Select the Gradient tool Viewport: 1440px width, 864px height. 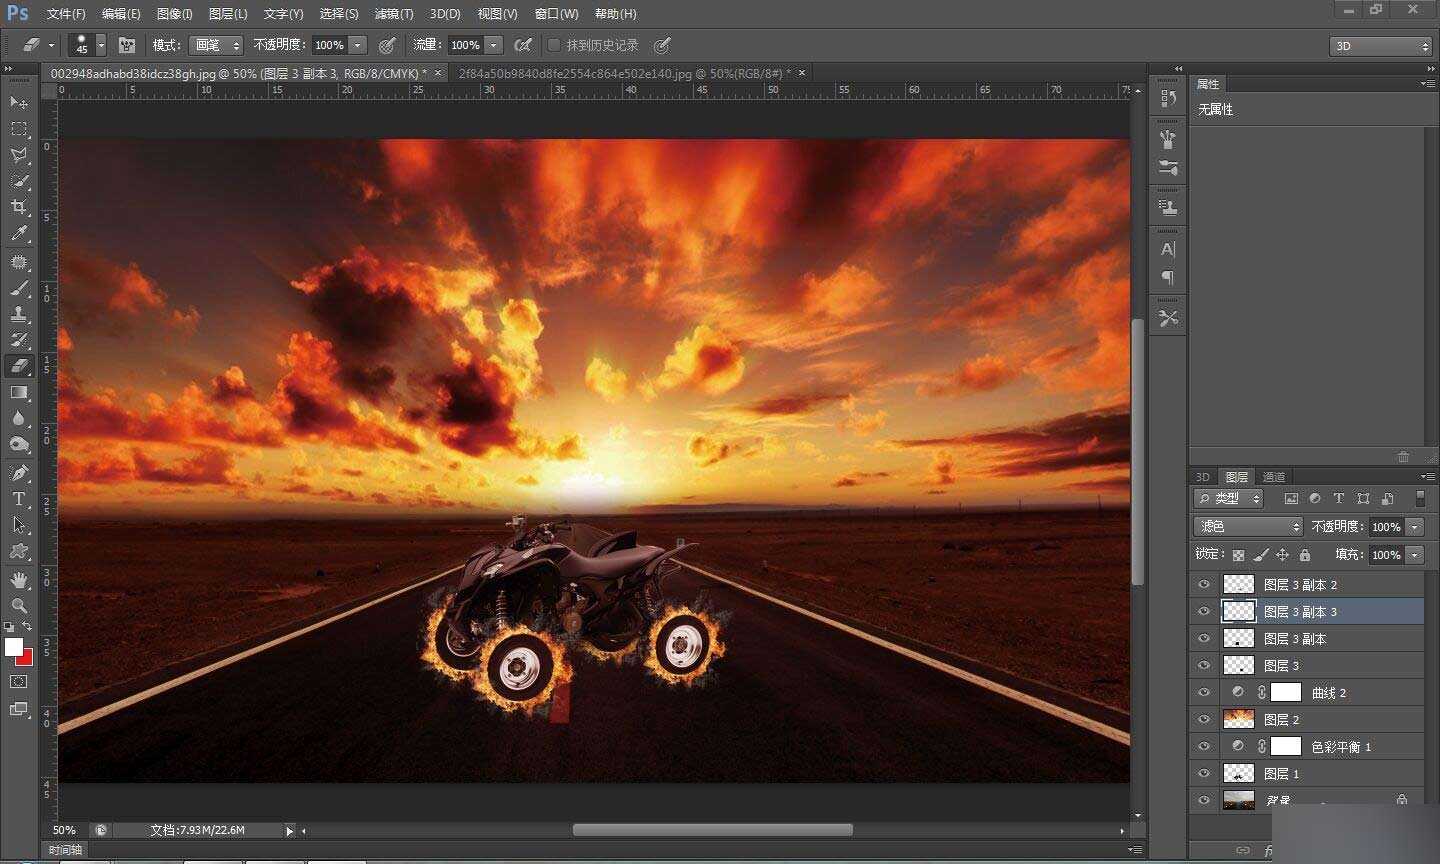click(x=19, y=393)
